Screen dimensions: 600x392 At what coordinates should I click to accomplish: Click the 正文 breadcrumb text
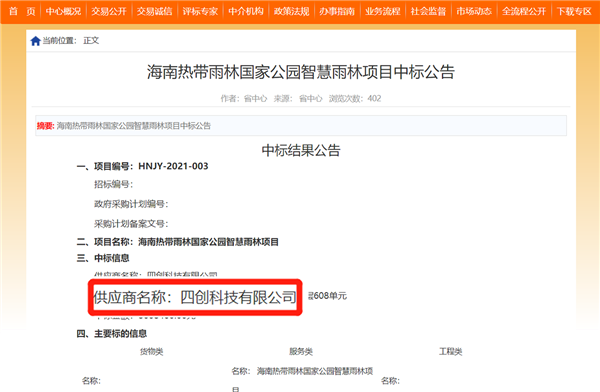(91, 41)
